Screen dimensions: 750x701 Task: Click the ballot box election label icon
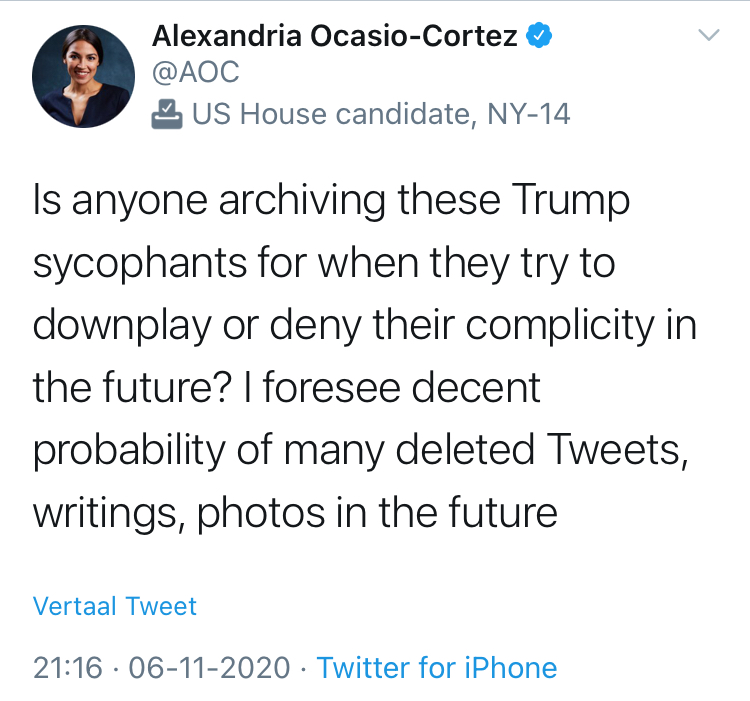tap(166, 114)
